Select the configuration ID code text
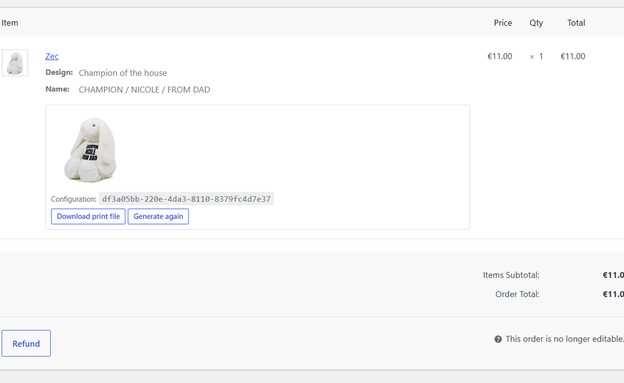Viewport: 624px width, 383px height. coord(186,199)
